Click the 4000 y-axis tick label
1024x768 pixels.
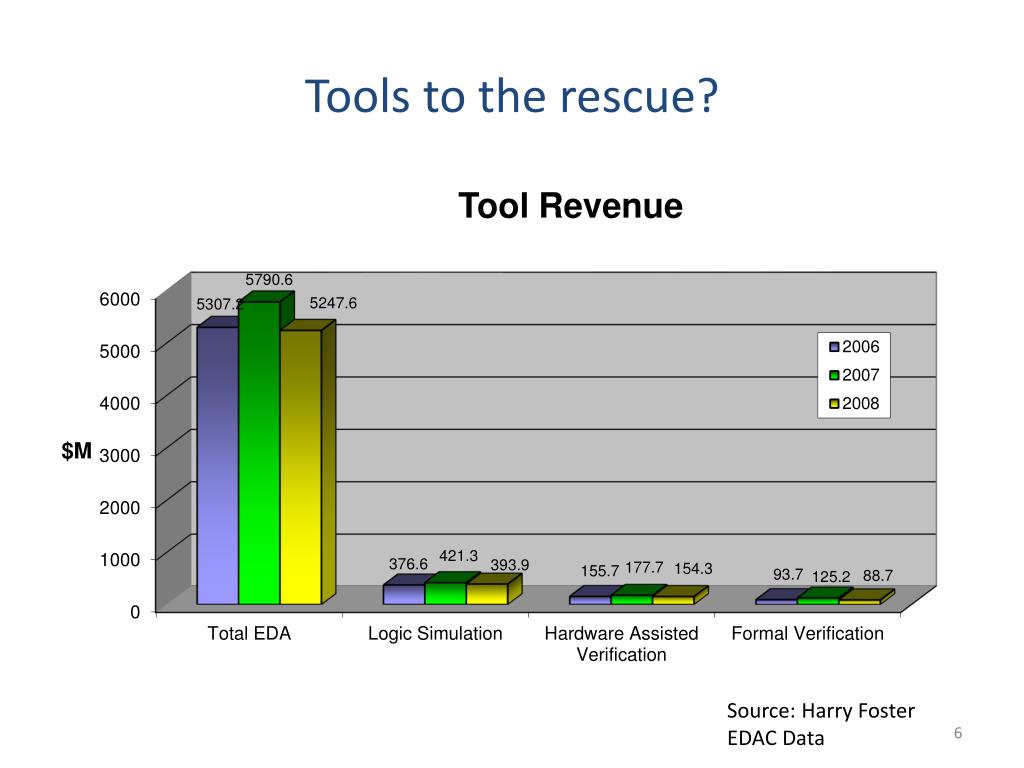coord(120,404)
